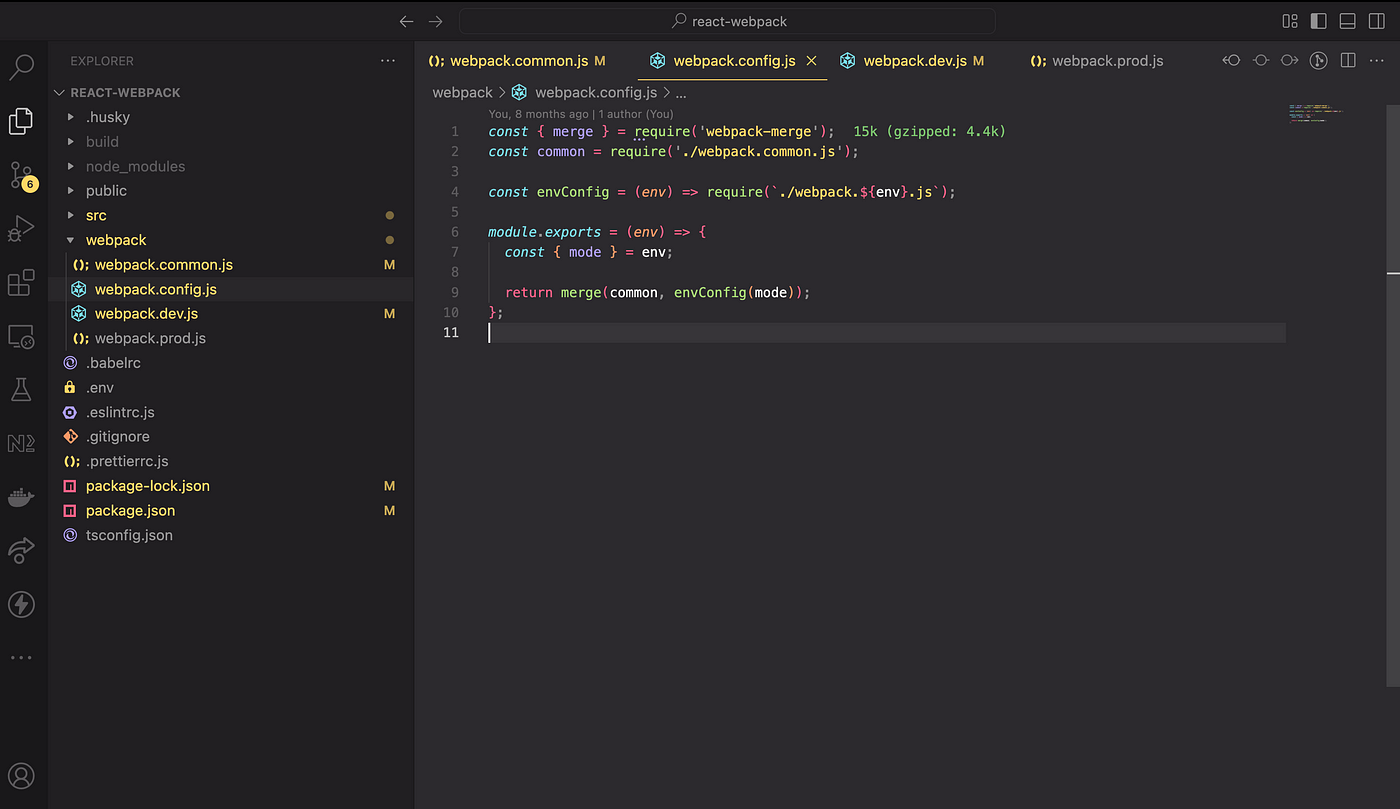1400x809 pixels.
Task: Go to the previous change icon
Action: [1231, 60]
